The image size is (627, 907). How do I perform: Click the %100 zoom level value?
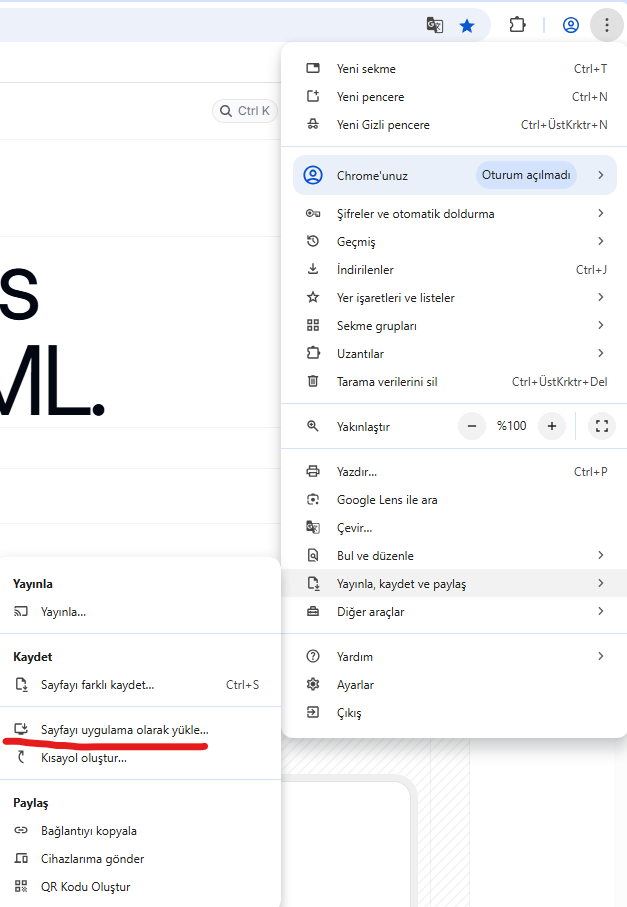(x=512, y=426)
